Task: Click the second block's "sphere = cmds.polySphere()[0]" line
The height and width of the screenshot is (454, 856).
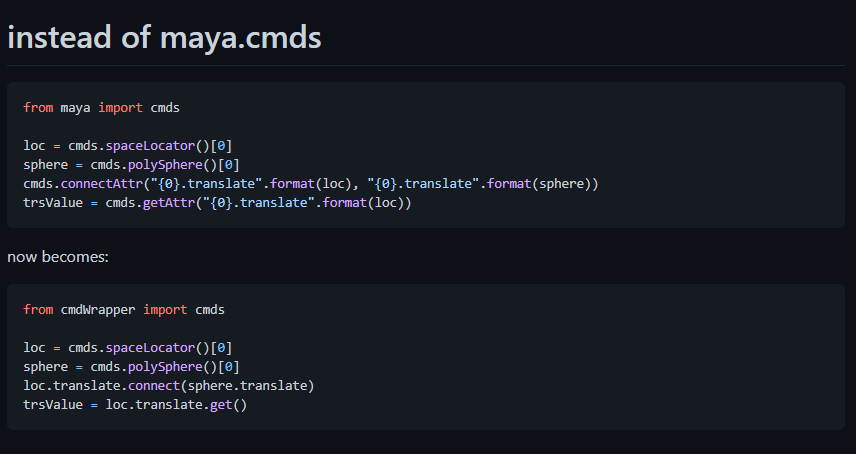Action: point(132,367)
